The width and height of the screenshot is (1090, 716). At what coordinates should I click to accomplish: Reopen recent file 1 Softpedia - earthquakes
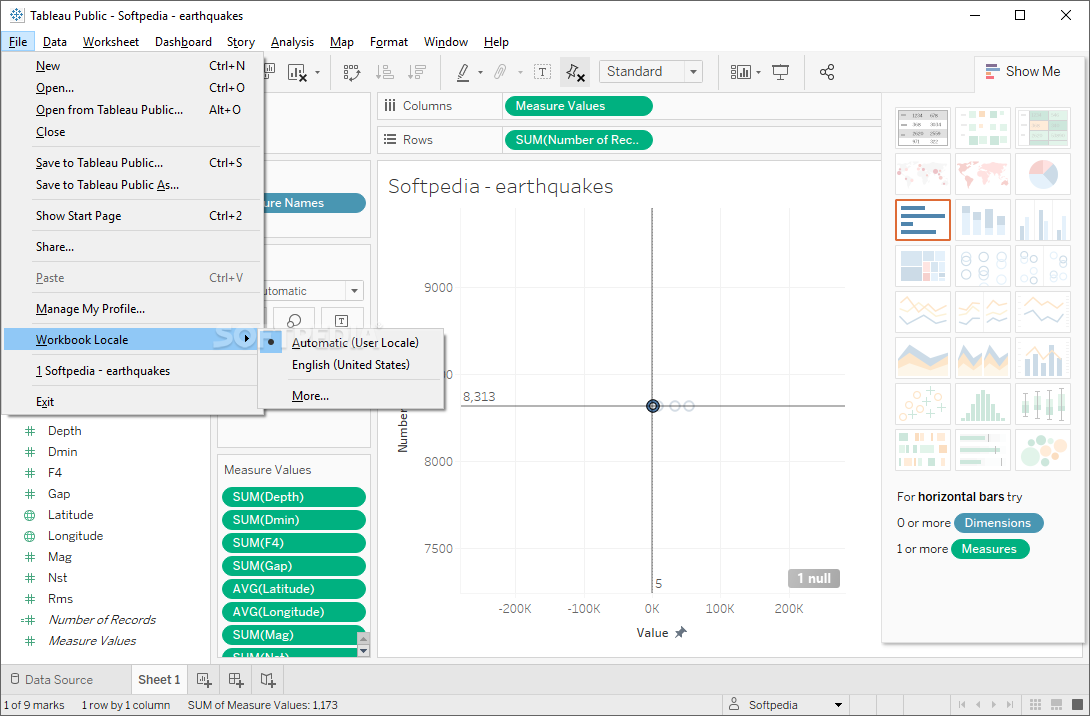pyautogui.click(x=132, y=371)
